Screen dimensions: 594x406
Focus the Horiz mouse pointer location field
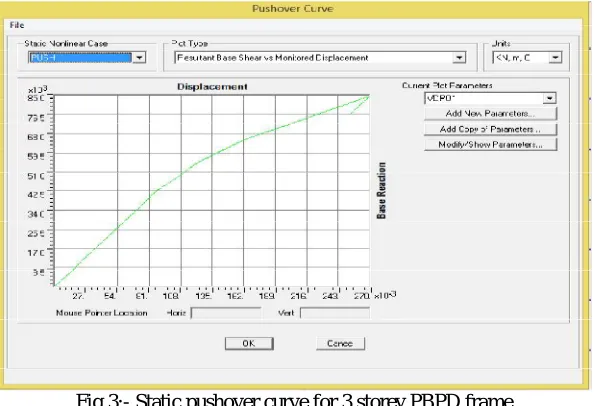click(x=226, y=313)
